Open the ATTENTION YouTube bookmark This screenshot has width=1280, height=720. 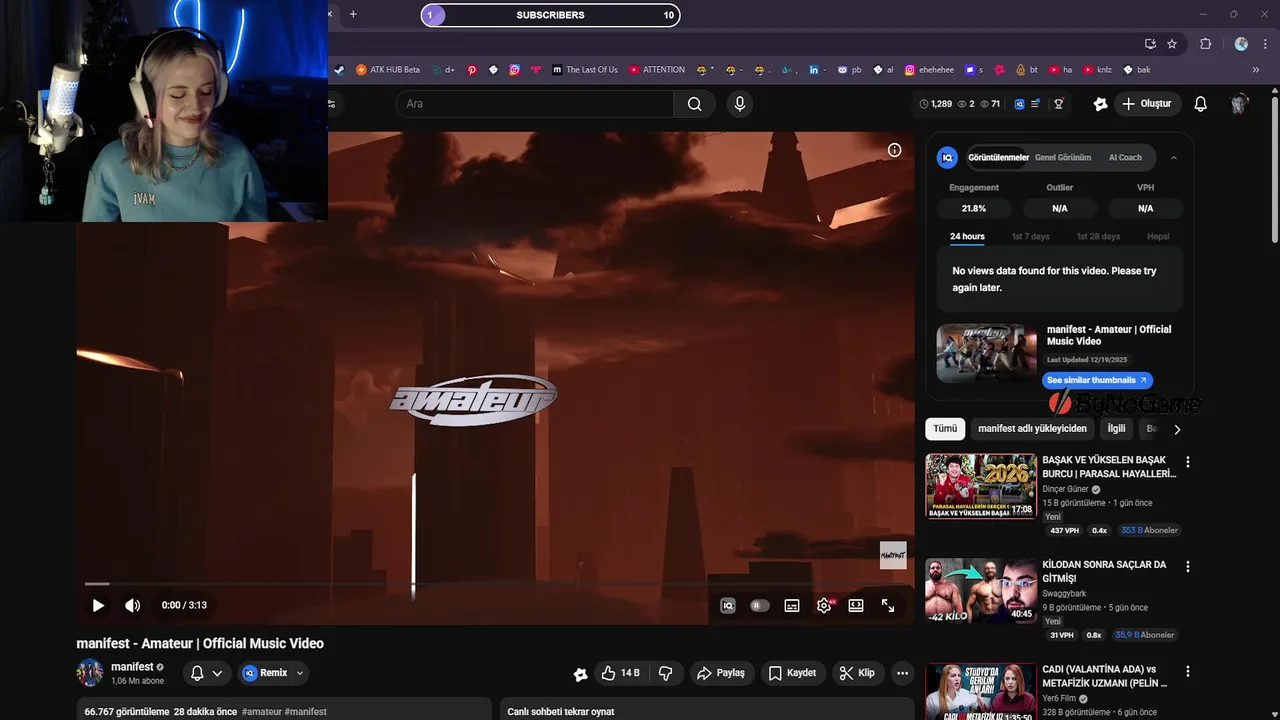657,70
